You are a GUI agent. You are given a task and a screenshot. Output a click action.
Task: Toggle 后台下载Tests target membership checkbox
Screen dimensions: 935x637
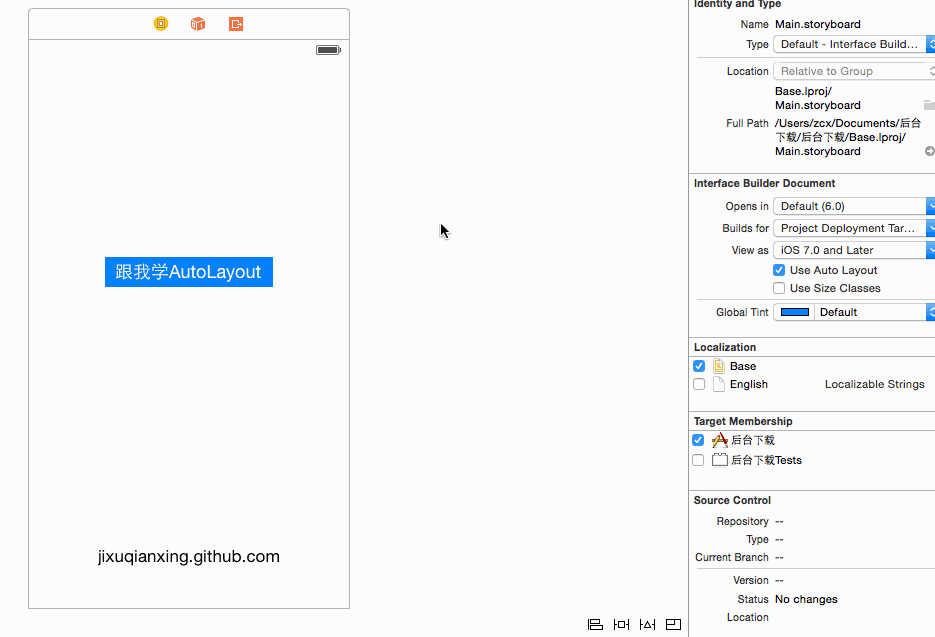pos(699,460)
